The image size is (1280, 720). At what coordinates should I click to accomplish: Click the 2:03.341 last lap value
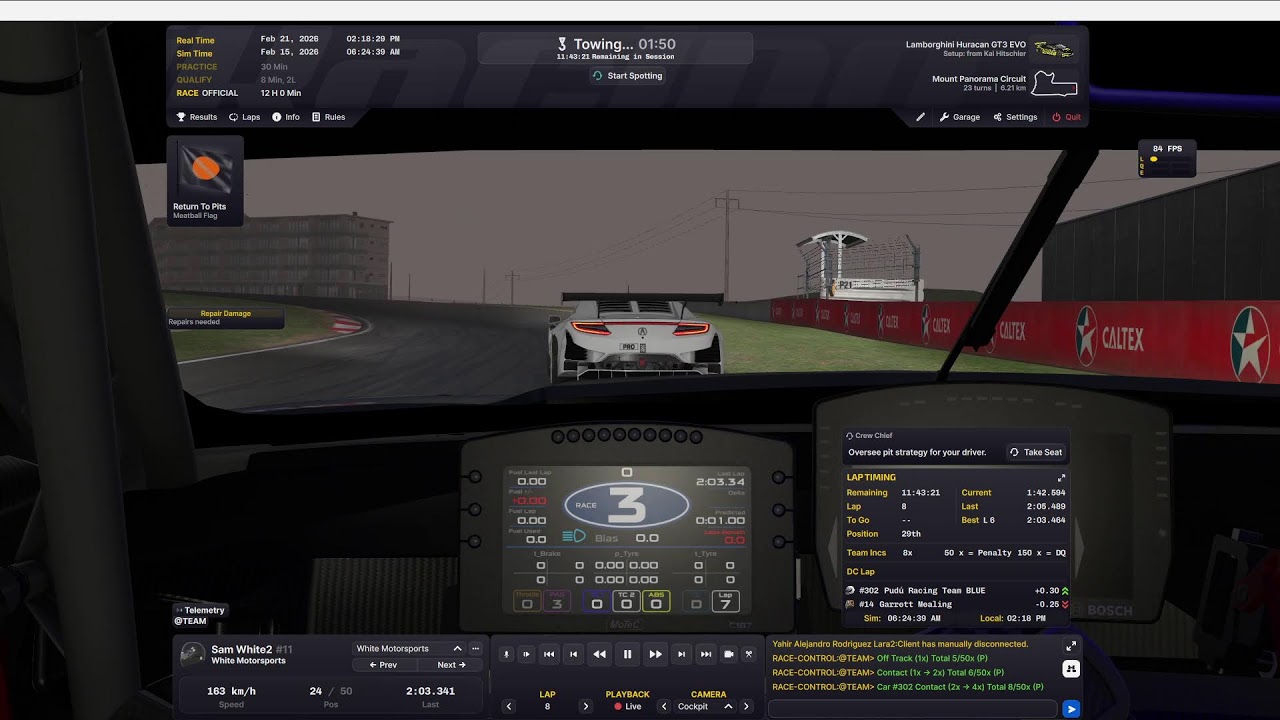(430, 691)
